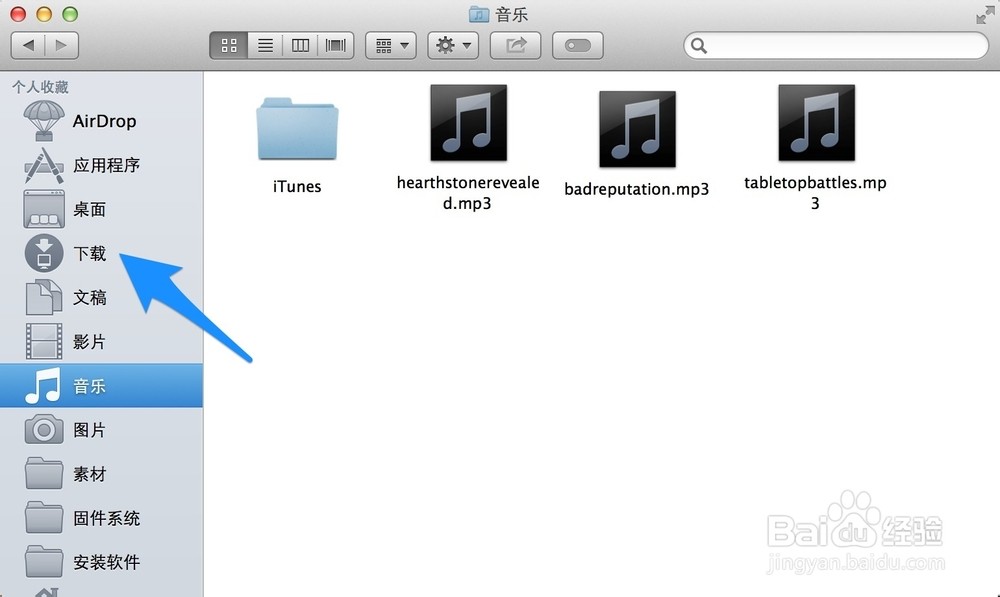Click the Share toolbar button
1000x597 pixels.
[516, 45]
